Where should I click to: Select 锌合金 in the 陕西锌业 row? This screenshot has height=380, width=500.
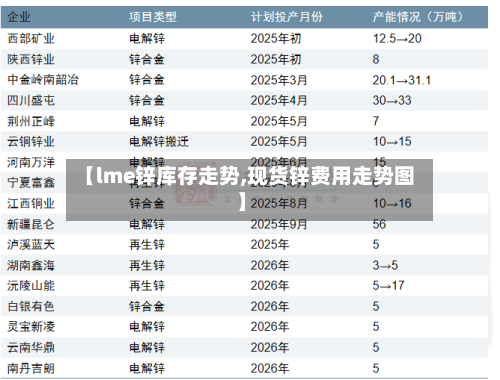[147, 59]
